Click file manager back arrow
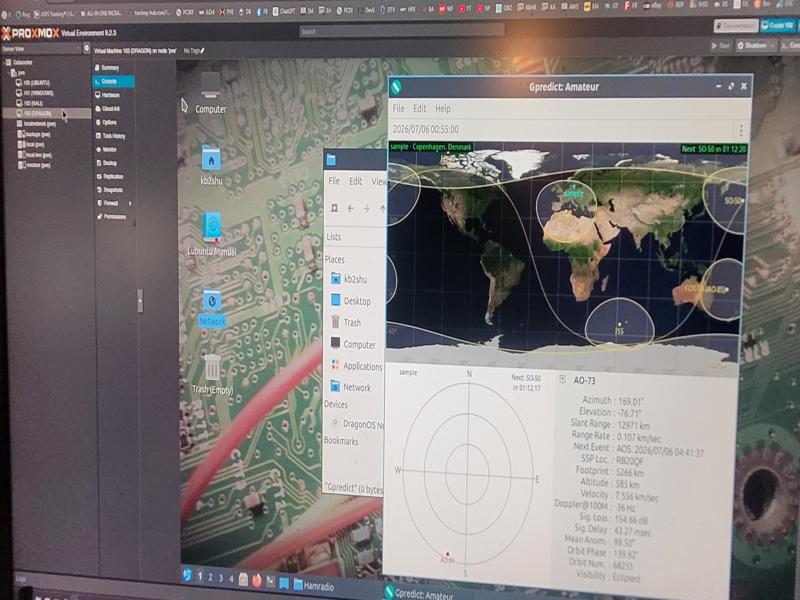This screenshot has width=800, height=600. (x=351, y=208)
